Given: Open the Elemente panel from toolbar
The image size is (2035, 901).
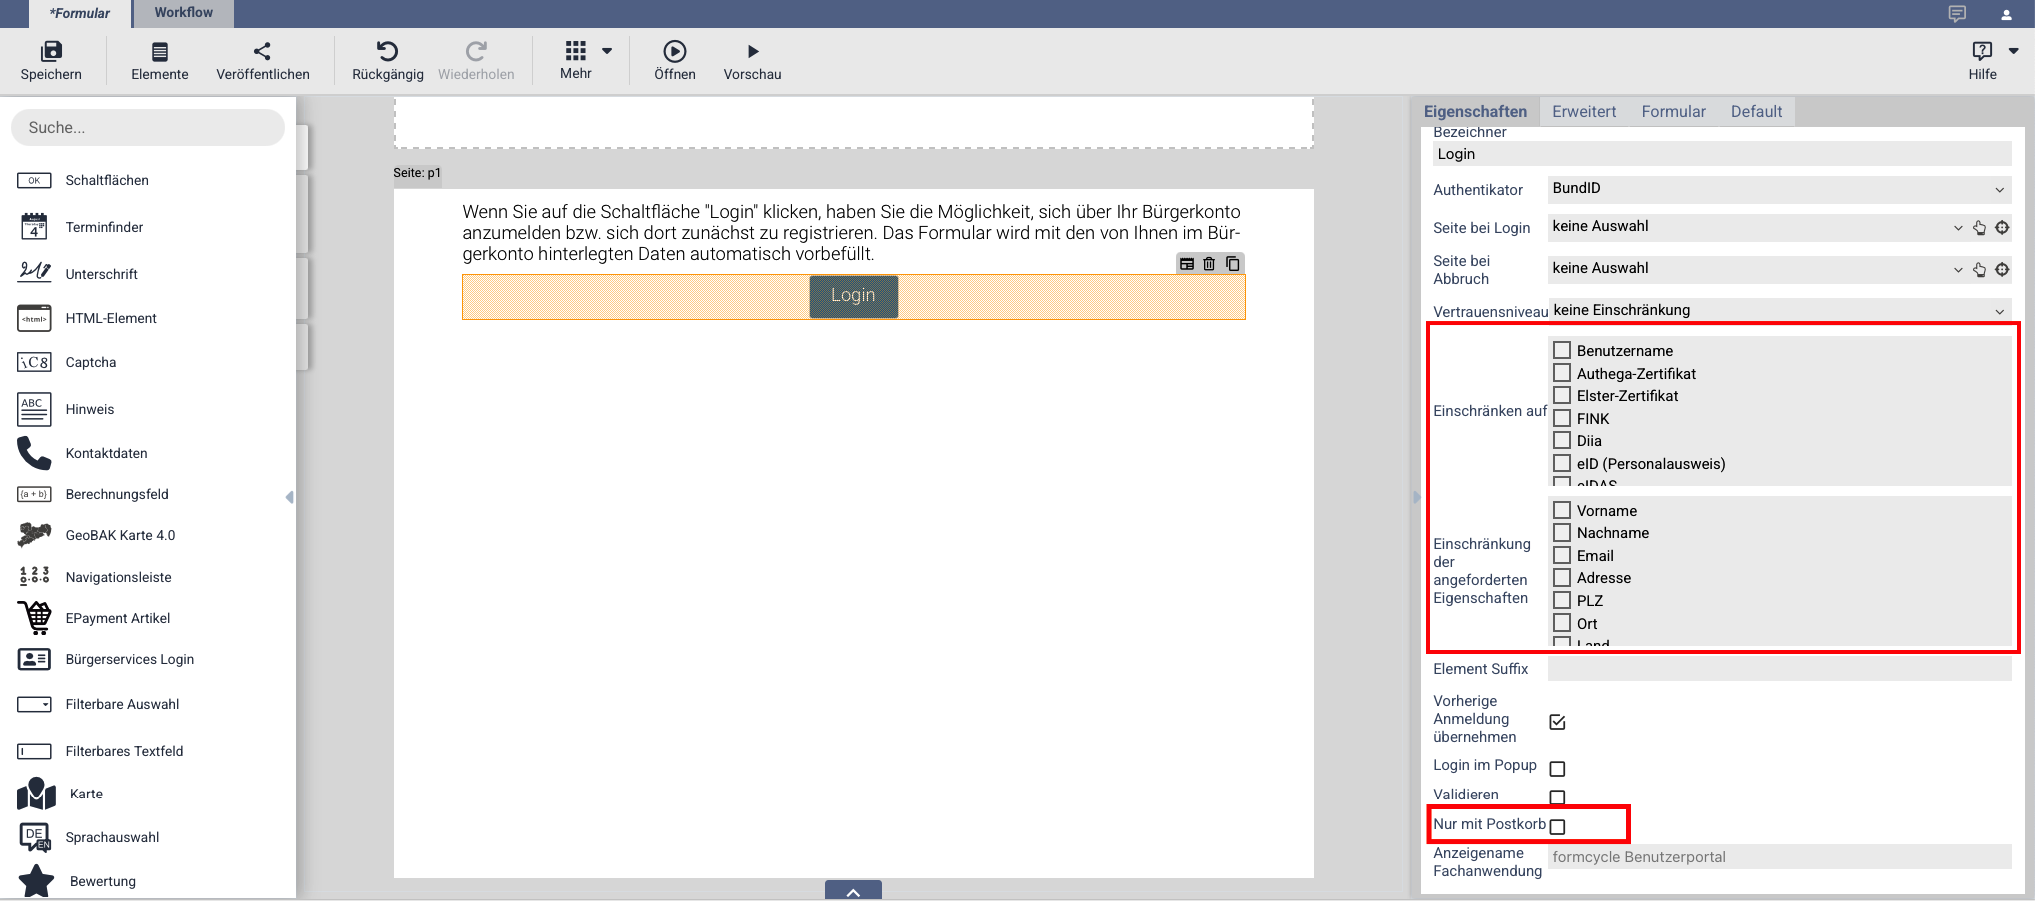Looking at the screenshot, I should 160,61.
